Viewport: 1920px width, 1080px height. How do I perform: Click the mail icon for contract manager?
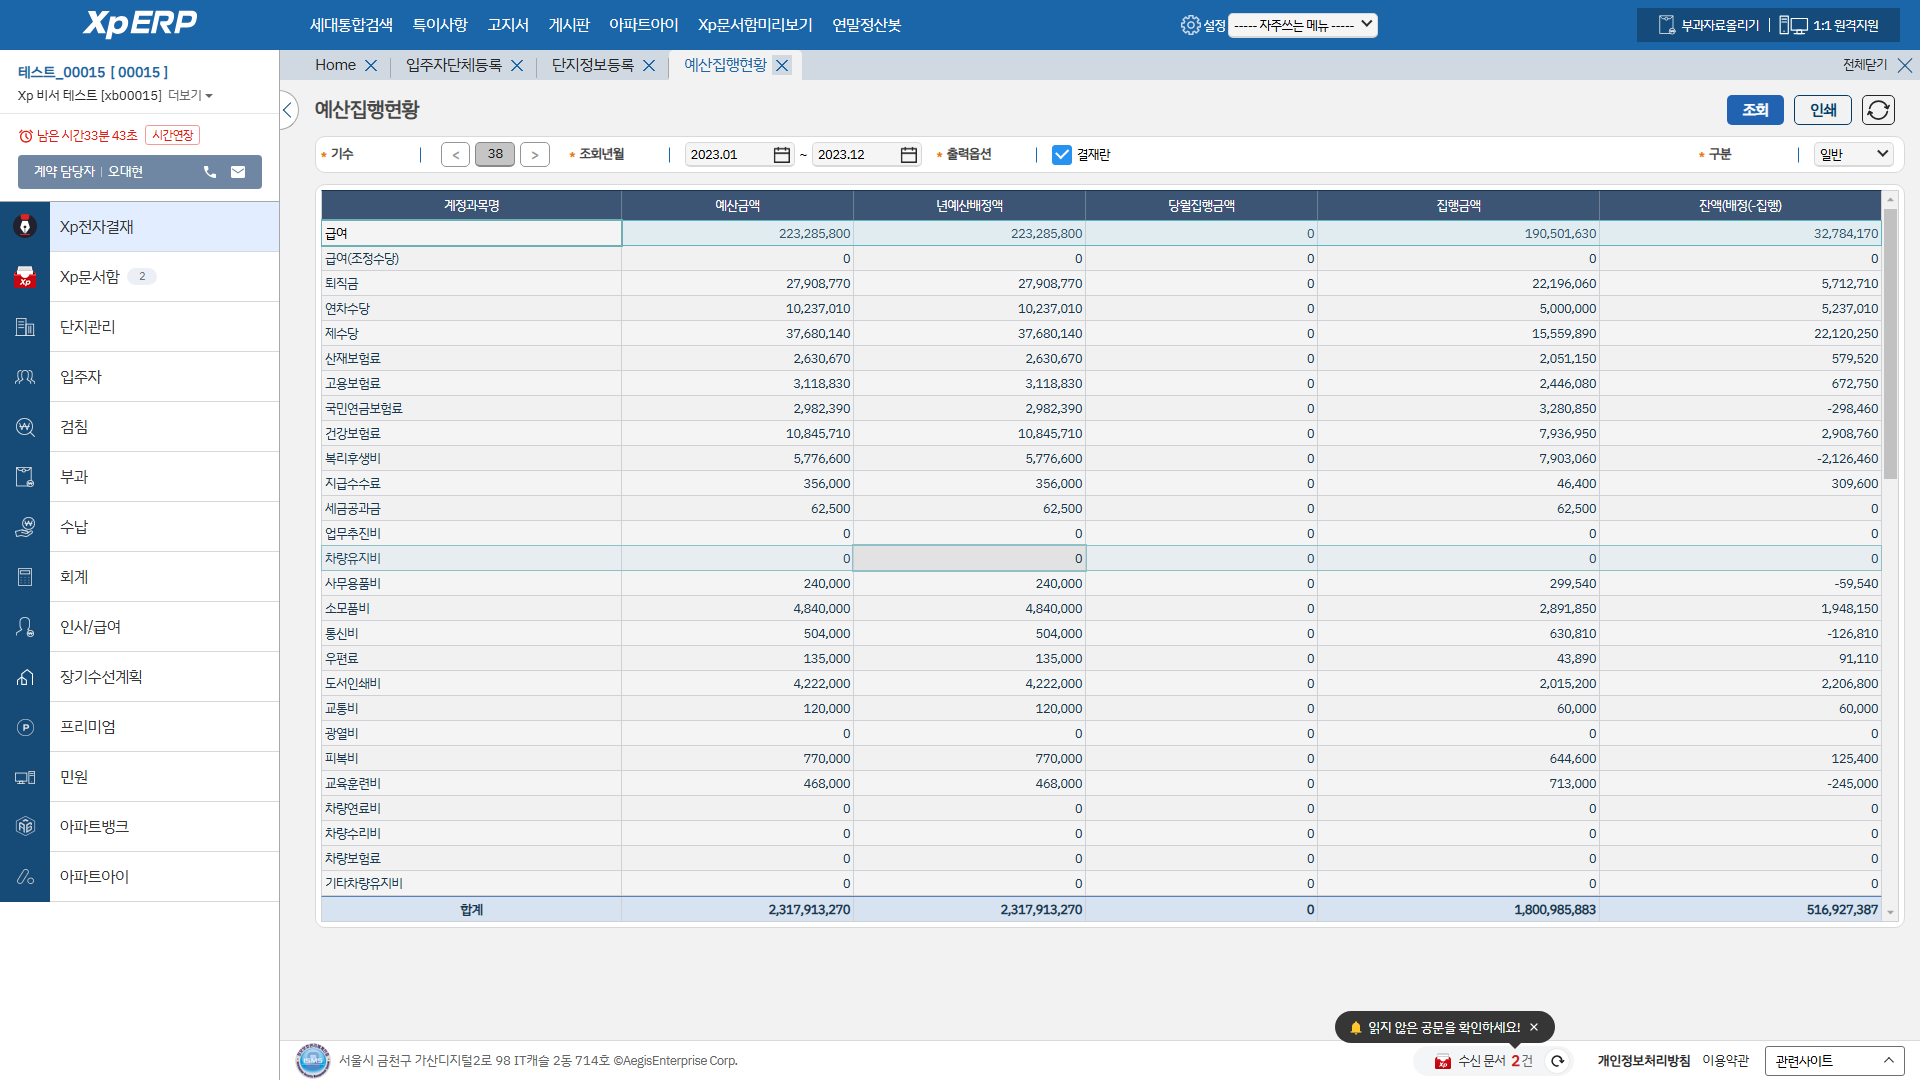238,172
